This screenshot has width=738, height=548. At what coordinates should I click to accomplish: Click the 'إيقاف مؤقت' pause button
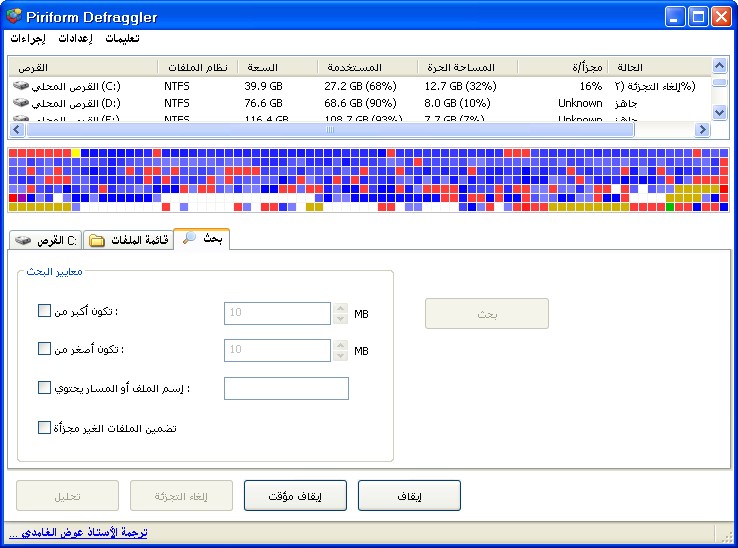pos(295,496)
